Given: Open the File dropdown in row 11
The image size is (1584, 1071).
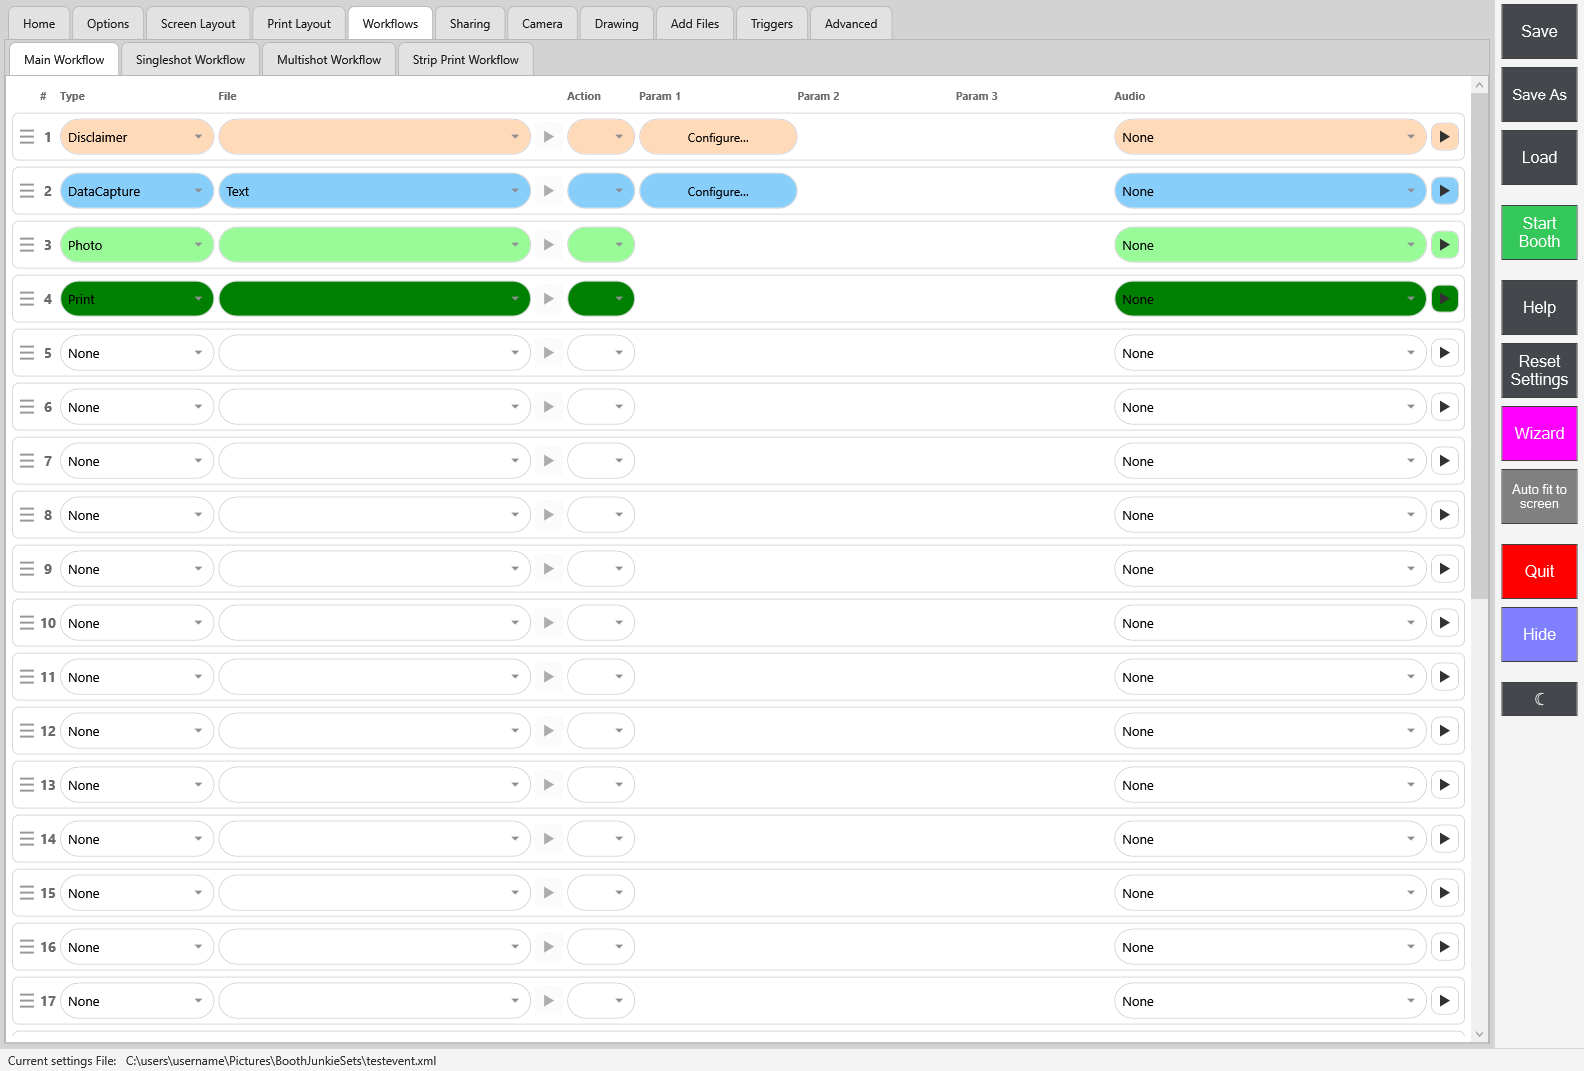Looking at the screenshot, I should 374,677.
